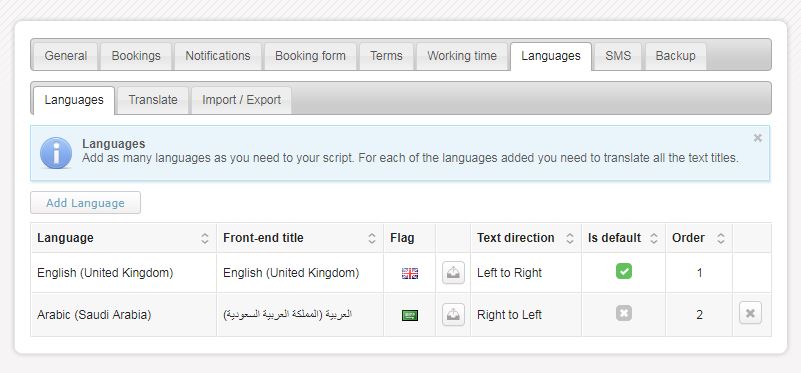
Task: Click the Add Language button
Action: click(85, 203)
